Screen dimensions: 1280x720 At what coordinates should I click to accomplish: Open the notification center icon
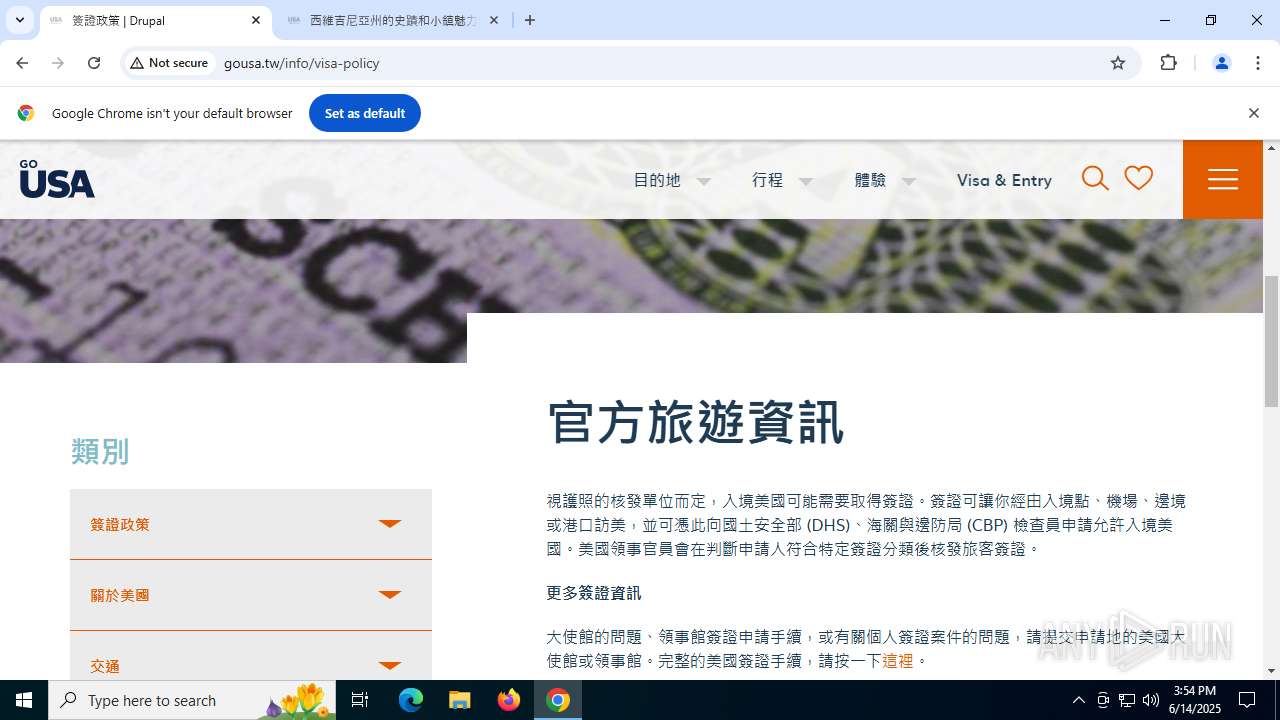tap(1247, 700)
